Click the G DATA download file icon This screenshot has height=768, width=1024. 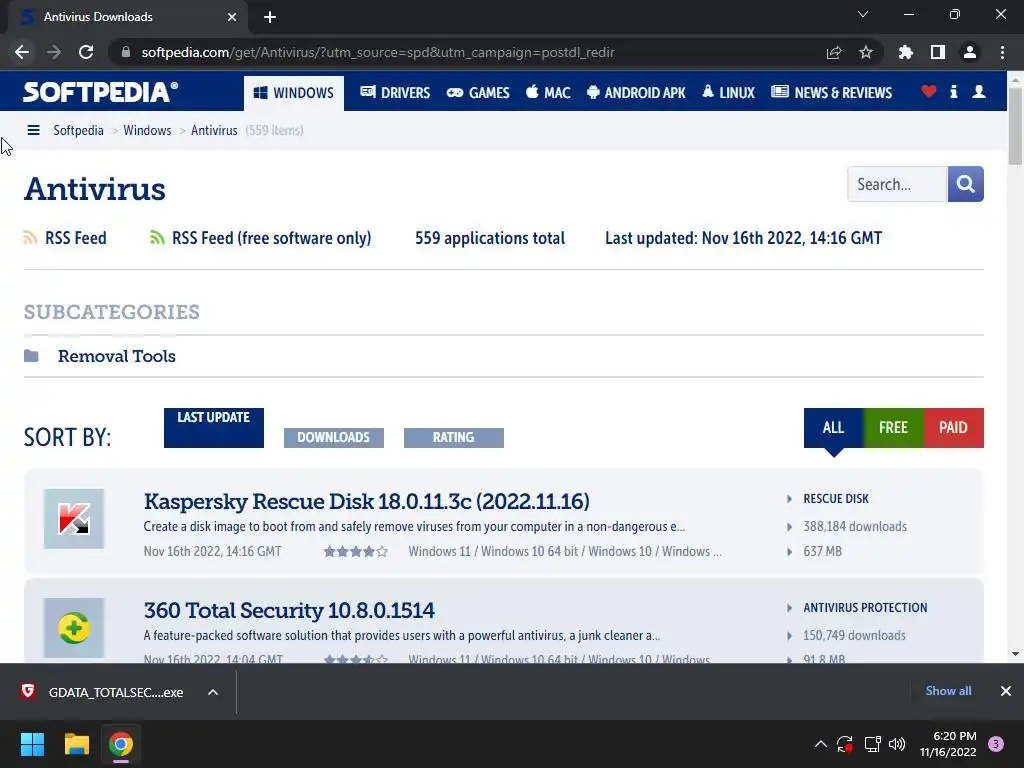coord(27,692)
